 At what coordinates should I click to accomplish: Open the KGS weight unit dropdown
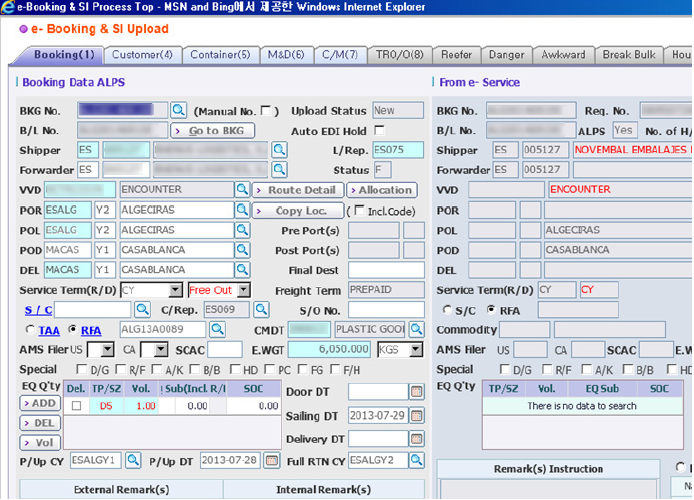coord(416,350)
